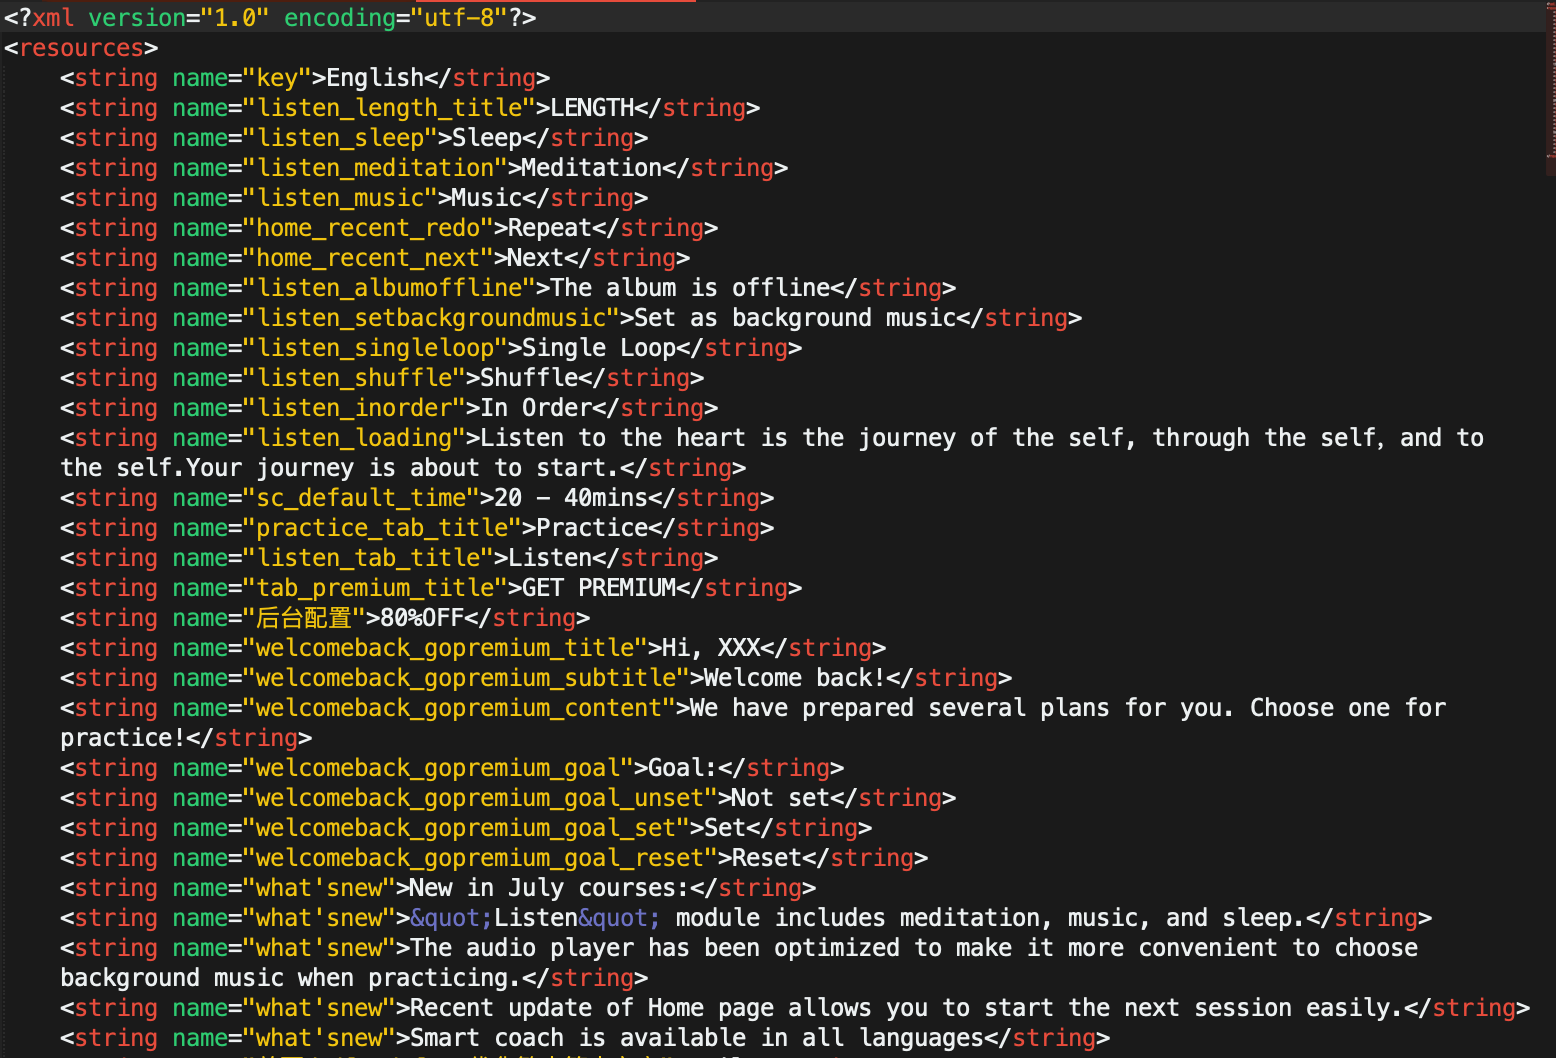This screenshot has width=1556, height=1058.
Task: Click the version value "1.0"
Action: pos(236,18)
